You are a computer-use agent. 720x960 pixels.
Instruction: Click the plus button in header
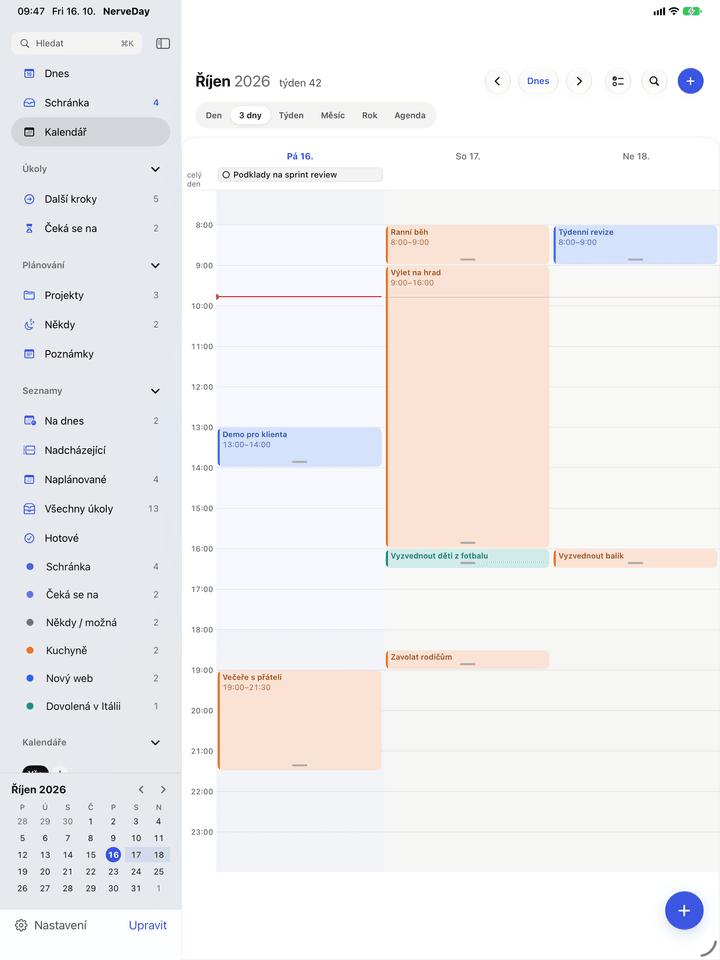690,81
